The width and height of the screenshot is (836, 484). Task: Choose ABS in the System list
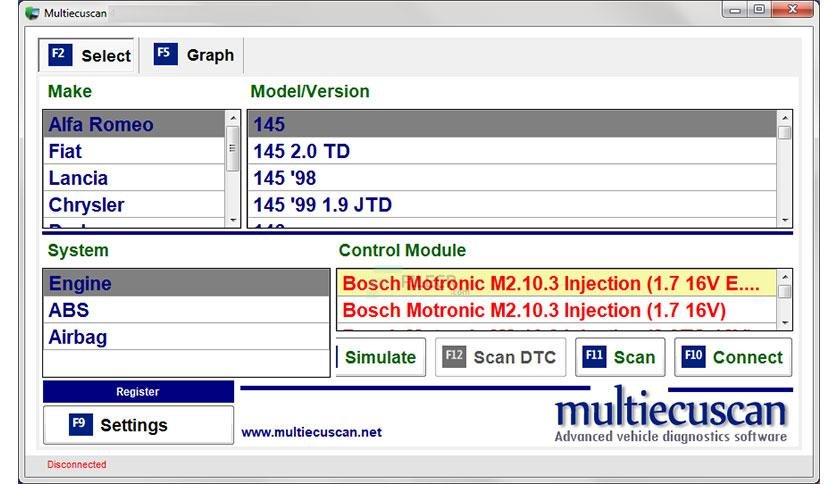pos(187,310)
